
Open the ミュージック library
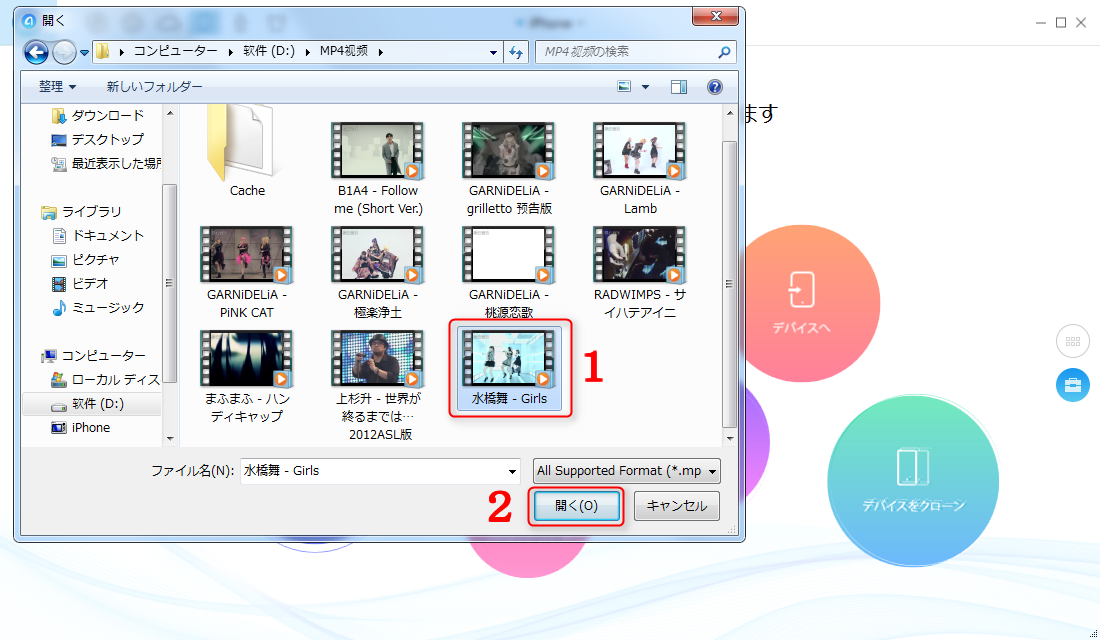click(x=98, y=307)
